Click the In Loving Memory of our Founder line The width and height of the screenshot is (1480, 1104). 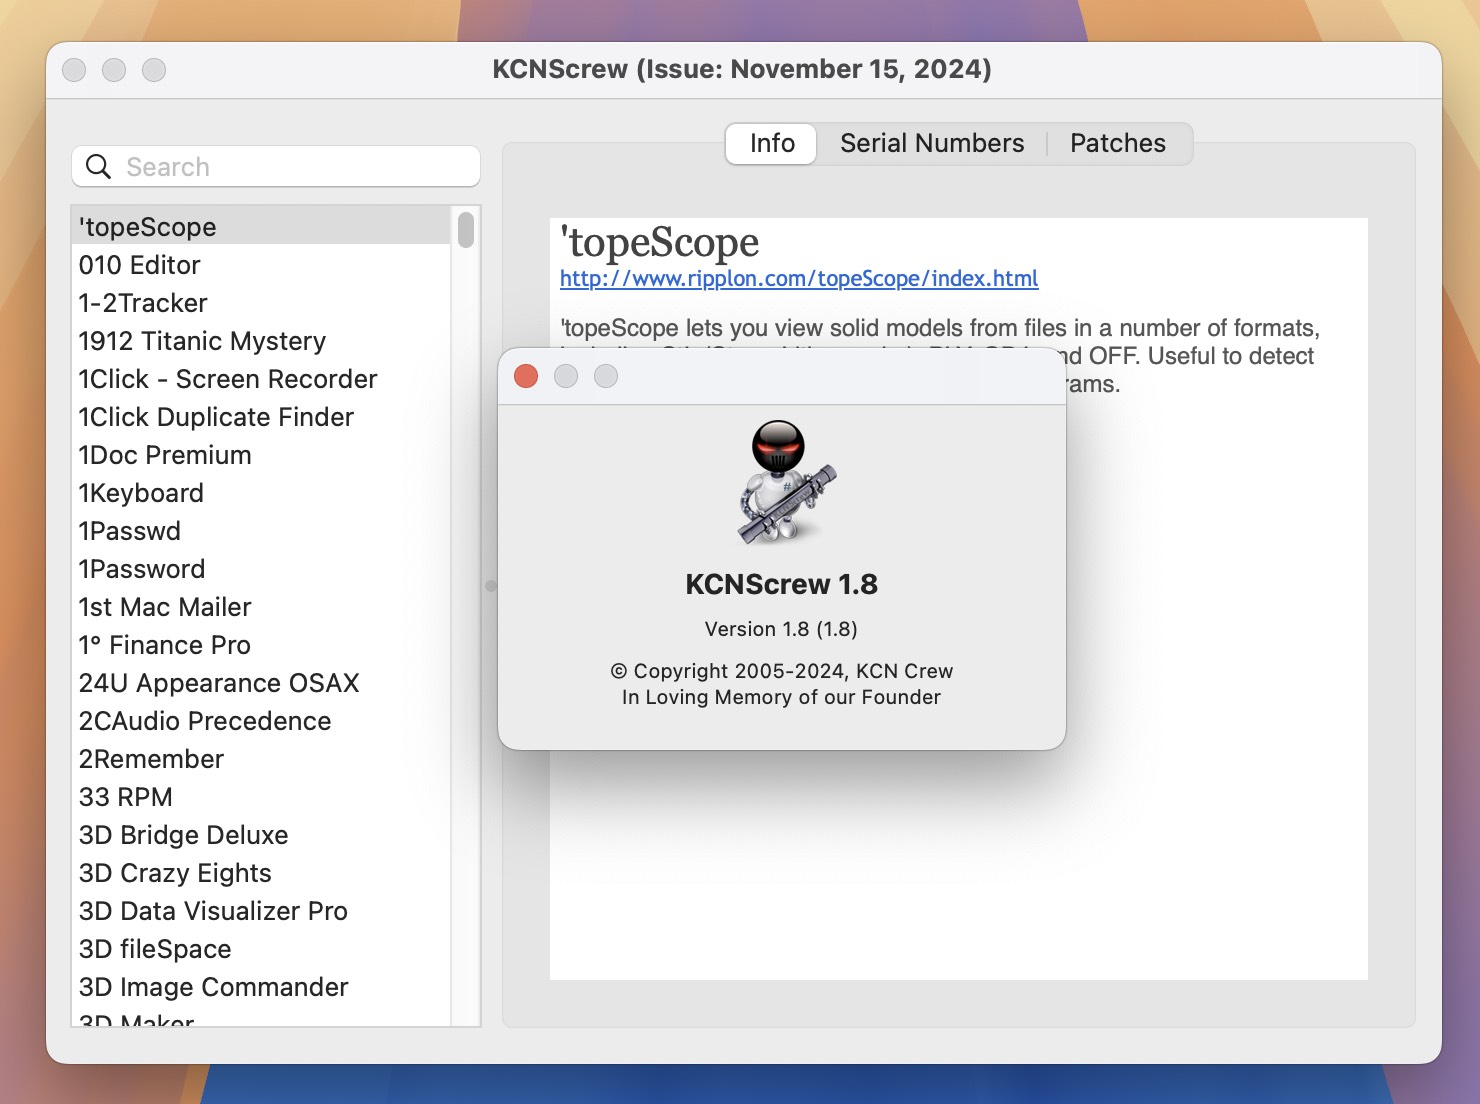click(781, 697)
